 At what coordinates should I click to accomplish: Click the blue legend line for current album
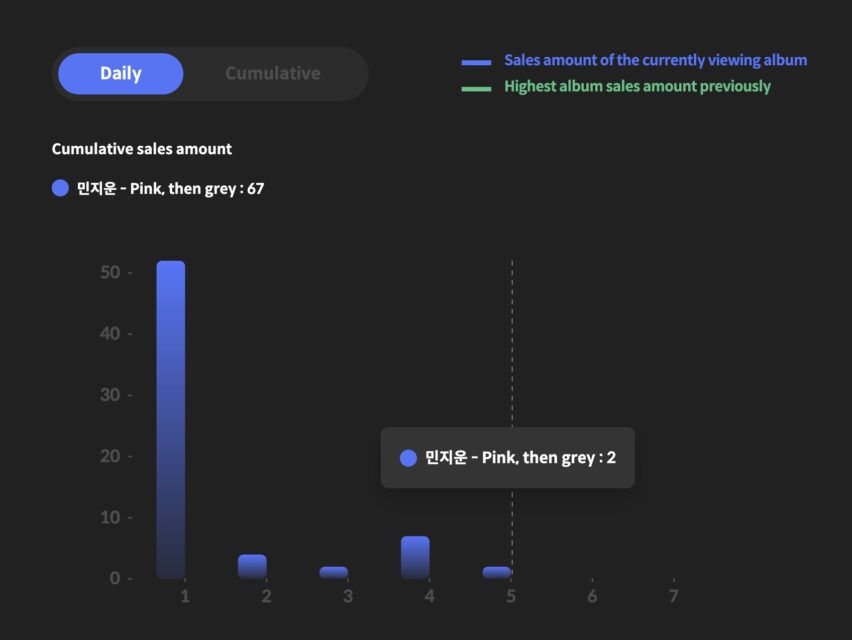[x=476, y=62]
